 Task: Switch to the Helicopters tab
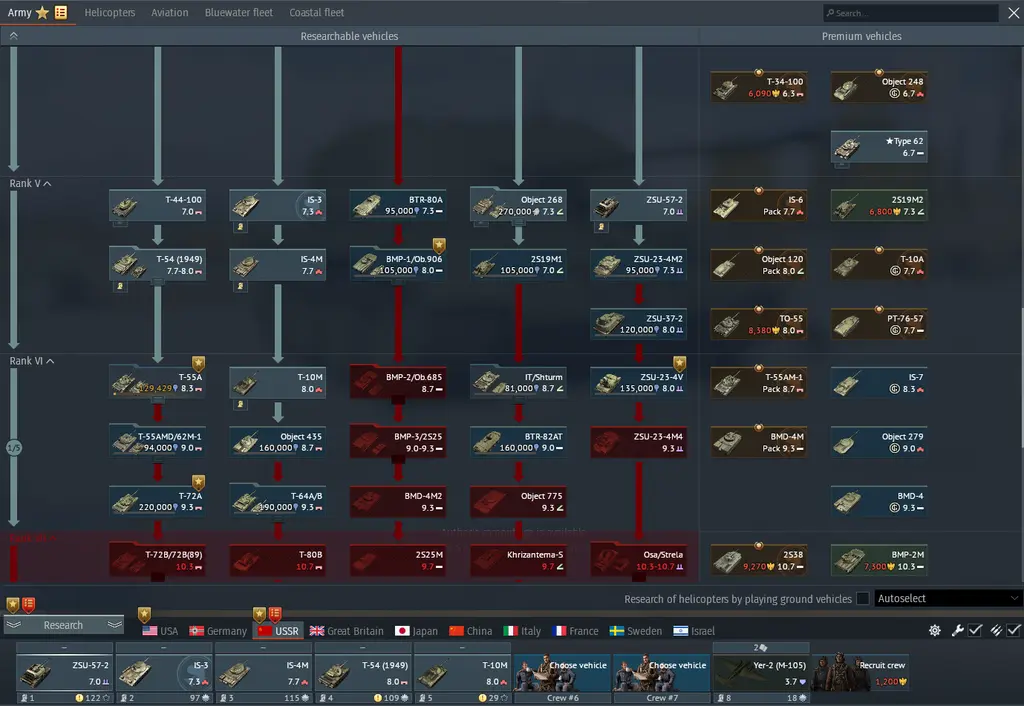pos(110,13)
